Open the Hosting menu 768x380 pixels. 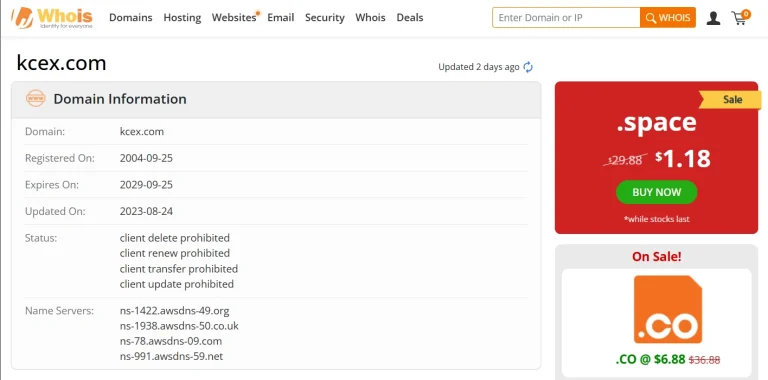coord(182,18)
